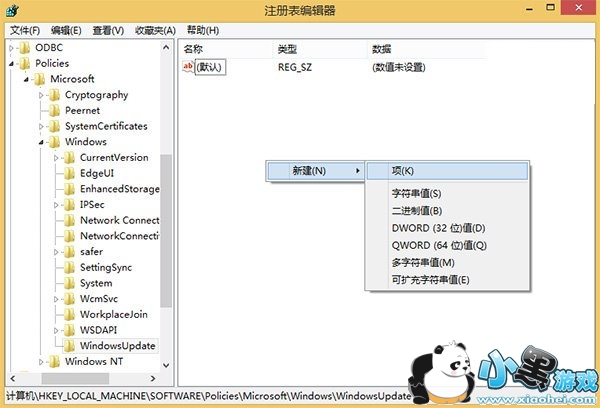Viewport: 600px width, 408px height.
Task: Collapse the Microsoft tree node
Action: [x=26, y=80]
